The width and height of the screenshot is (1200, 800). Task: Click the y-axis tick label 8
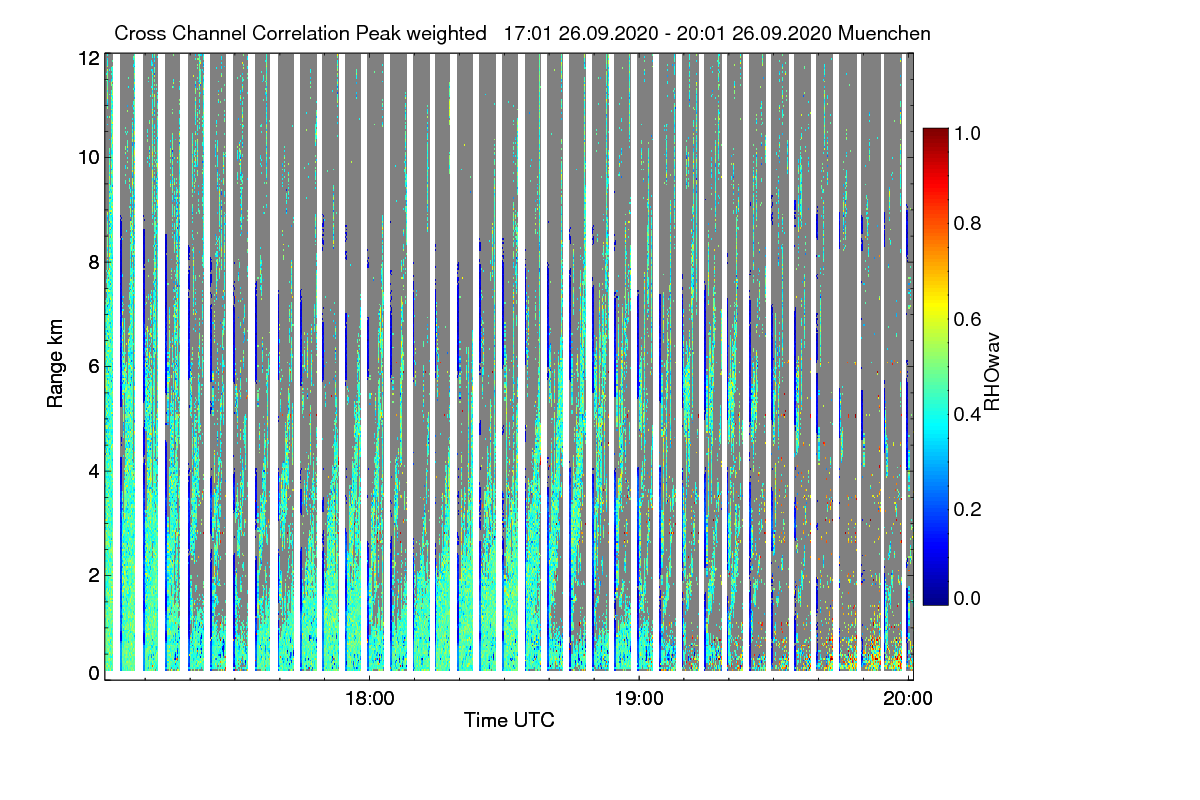pyautogui.click(x=93, y=262)
